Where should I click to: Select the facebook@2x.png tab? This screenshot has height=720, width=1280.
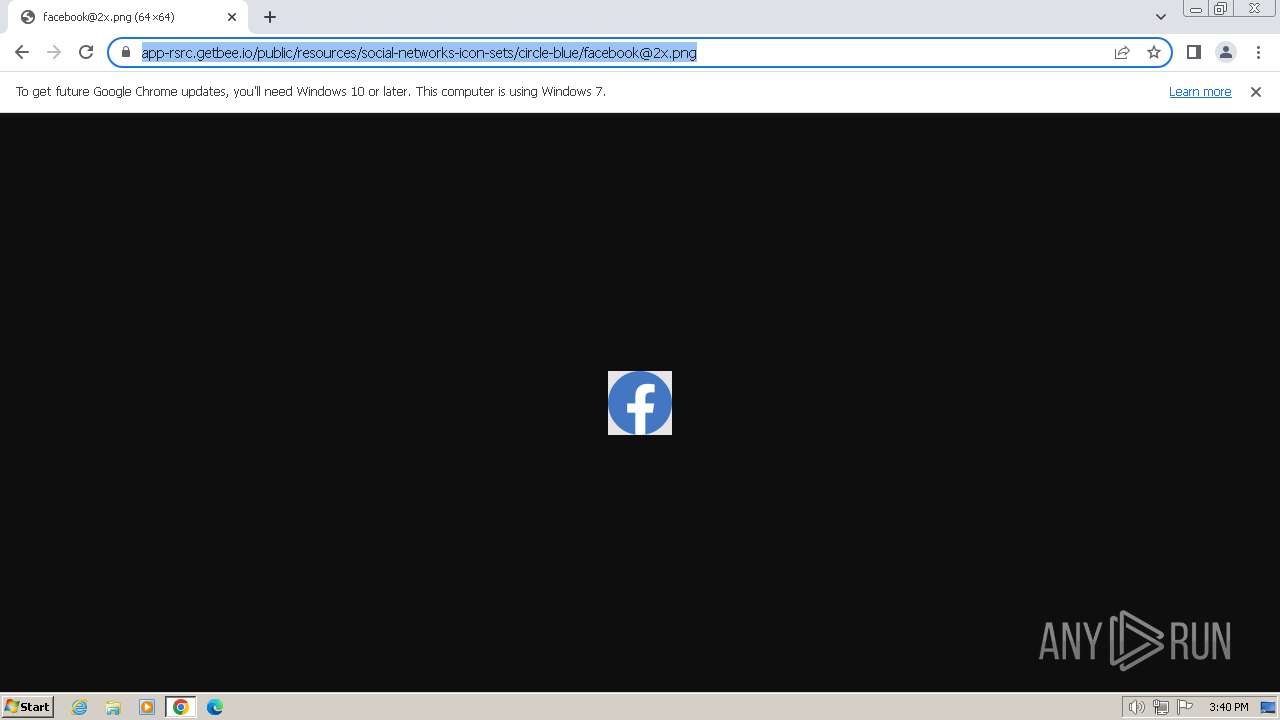[x=128, y=17]
